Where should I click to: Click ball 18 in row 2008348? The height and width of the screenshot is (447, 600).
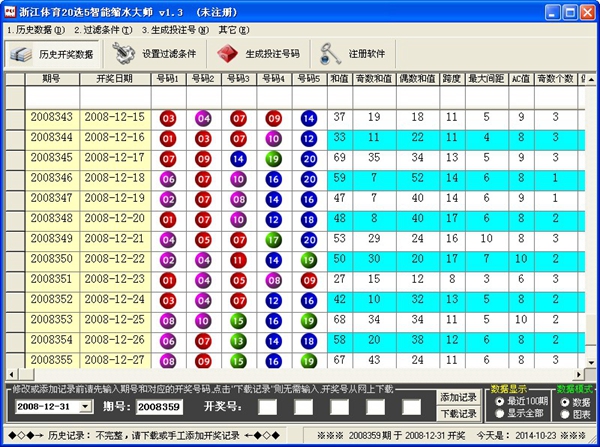coord(309,220)
